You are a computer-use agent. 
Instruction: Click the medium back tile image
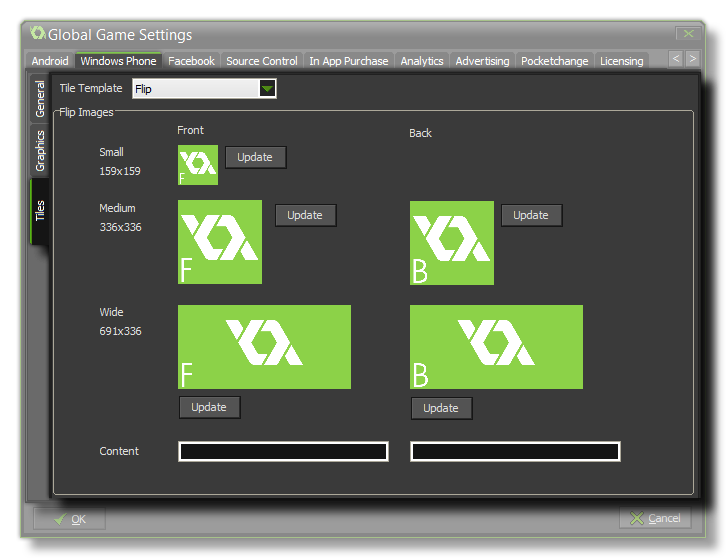coord(452,242)
